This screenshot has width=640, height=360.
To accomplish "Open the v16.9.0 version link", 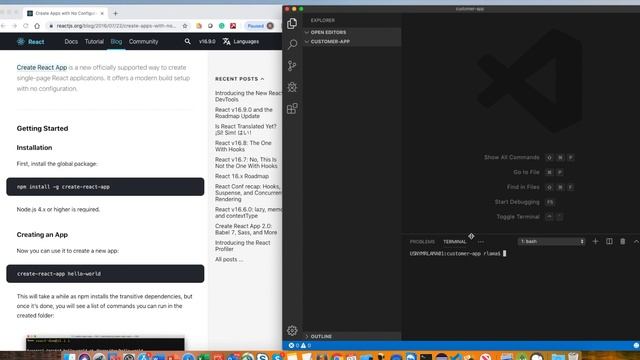I will click(x=207, y=41).
